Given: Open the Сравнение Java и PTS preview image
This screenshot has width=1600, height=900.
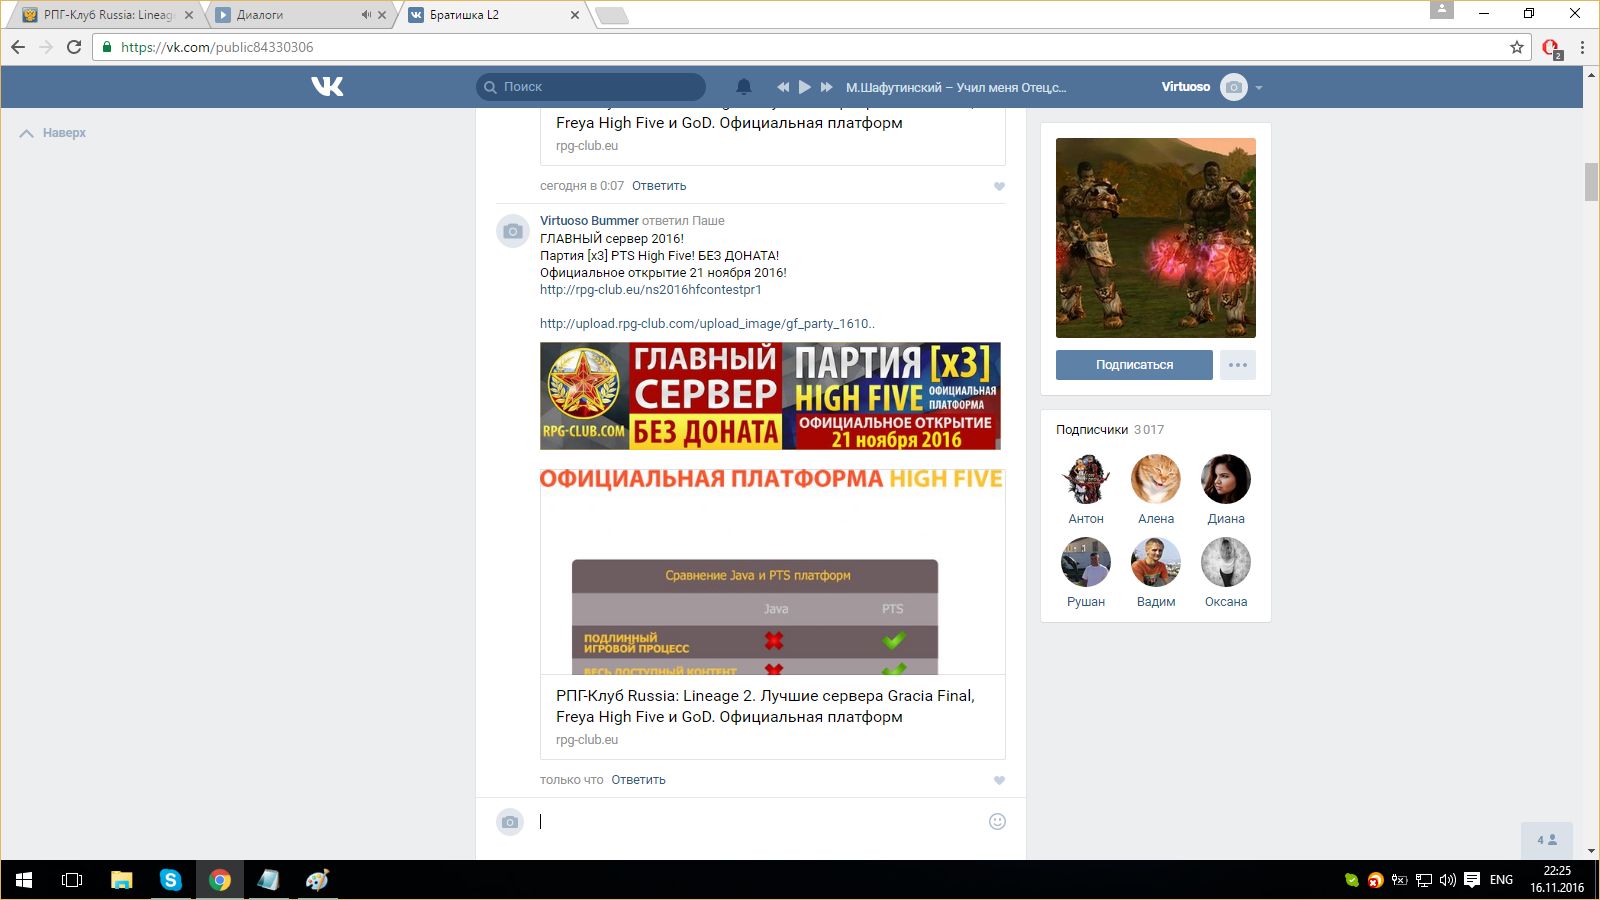Looking at the screenshot, I should pyautogui.click(x=773, y=572).
